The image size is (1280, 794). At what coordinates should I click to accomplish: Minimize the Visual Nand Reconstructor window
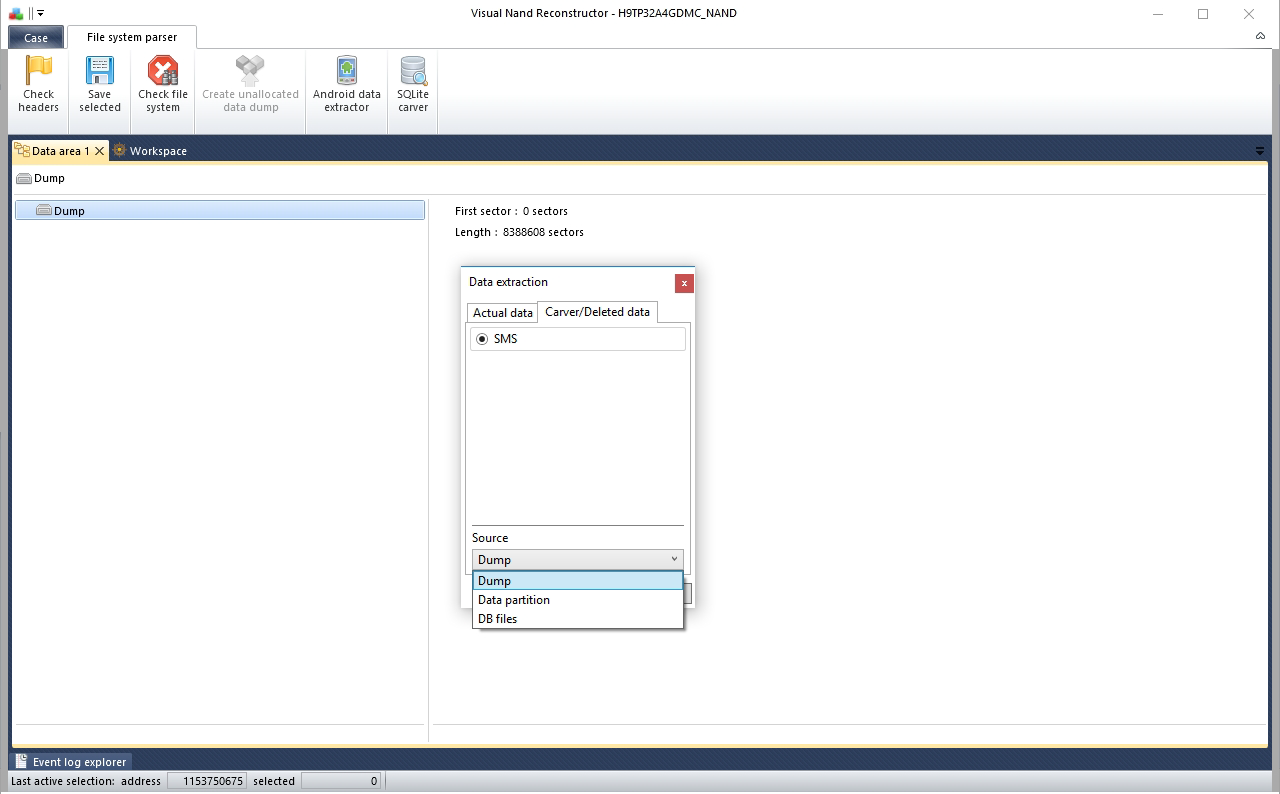(x=1157, y=14)
